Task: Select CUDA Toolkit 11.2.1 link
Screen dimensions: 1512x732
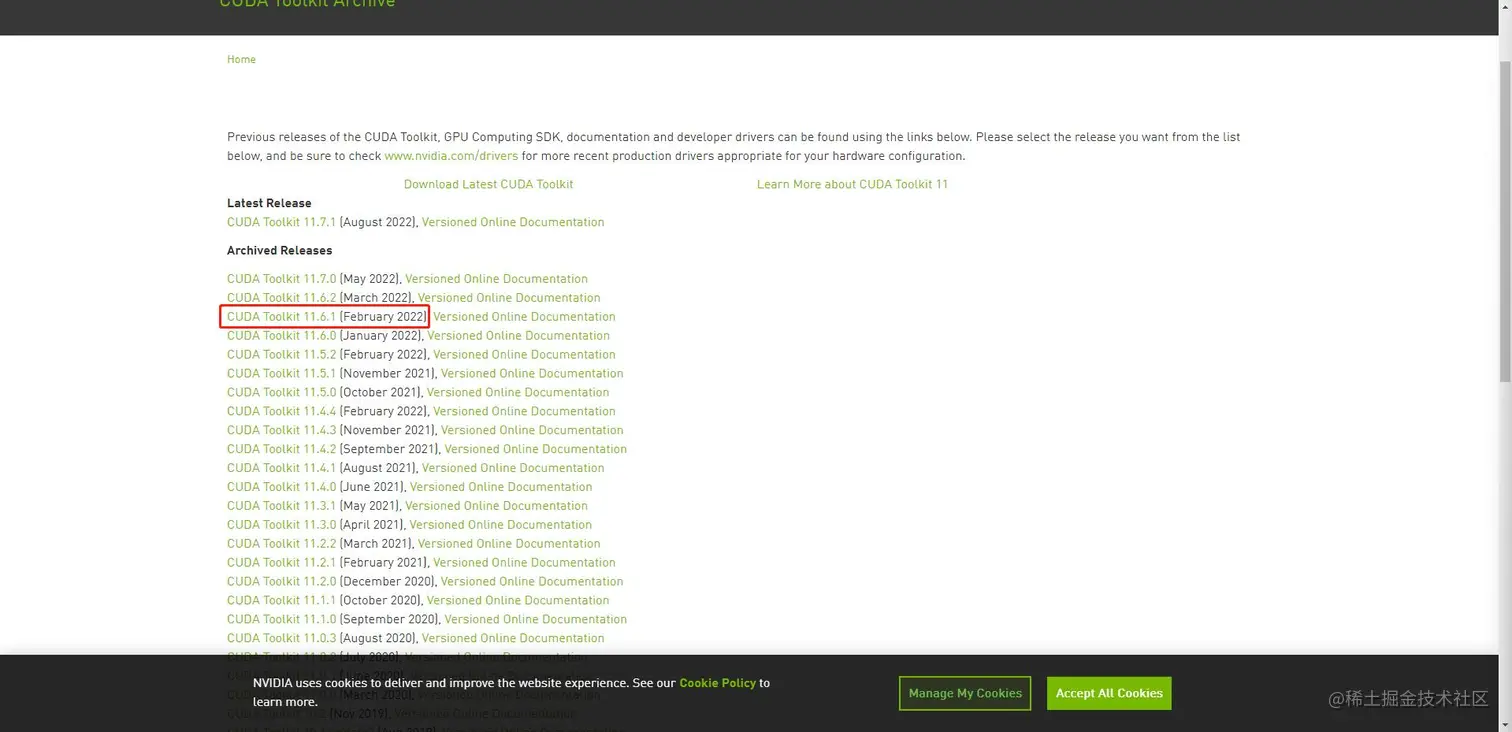Action: tap(281, 563)
